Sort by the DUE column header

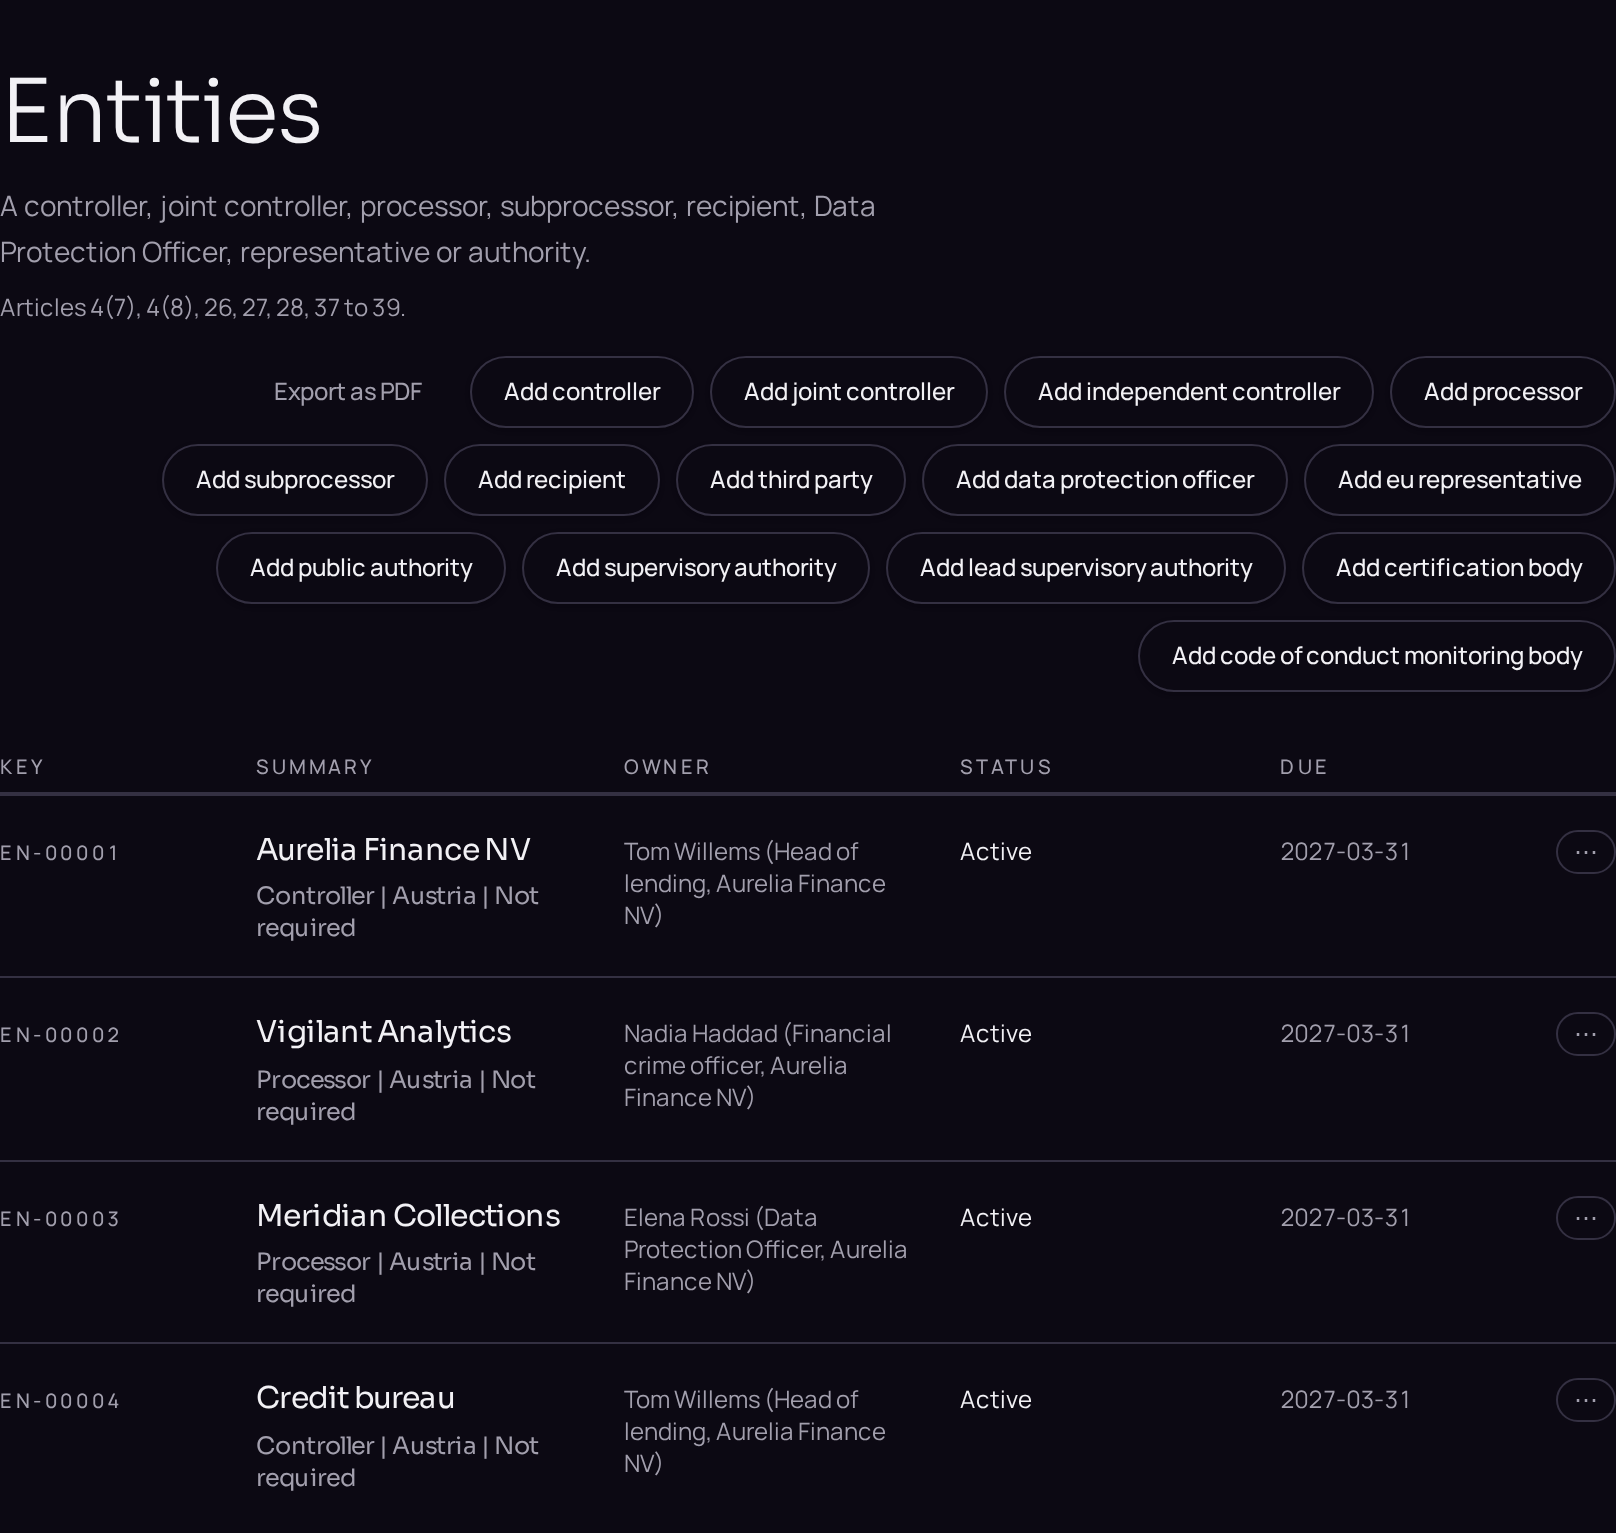(1304, 767)
